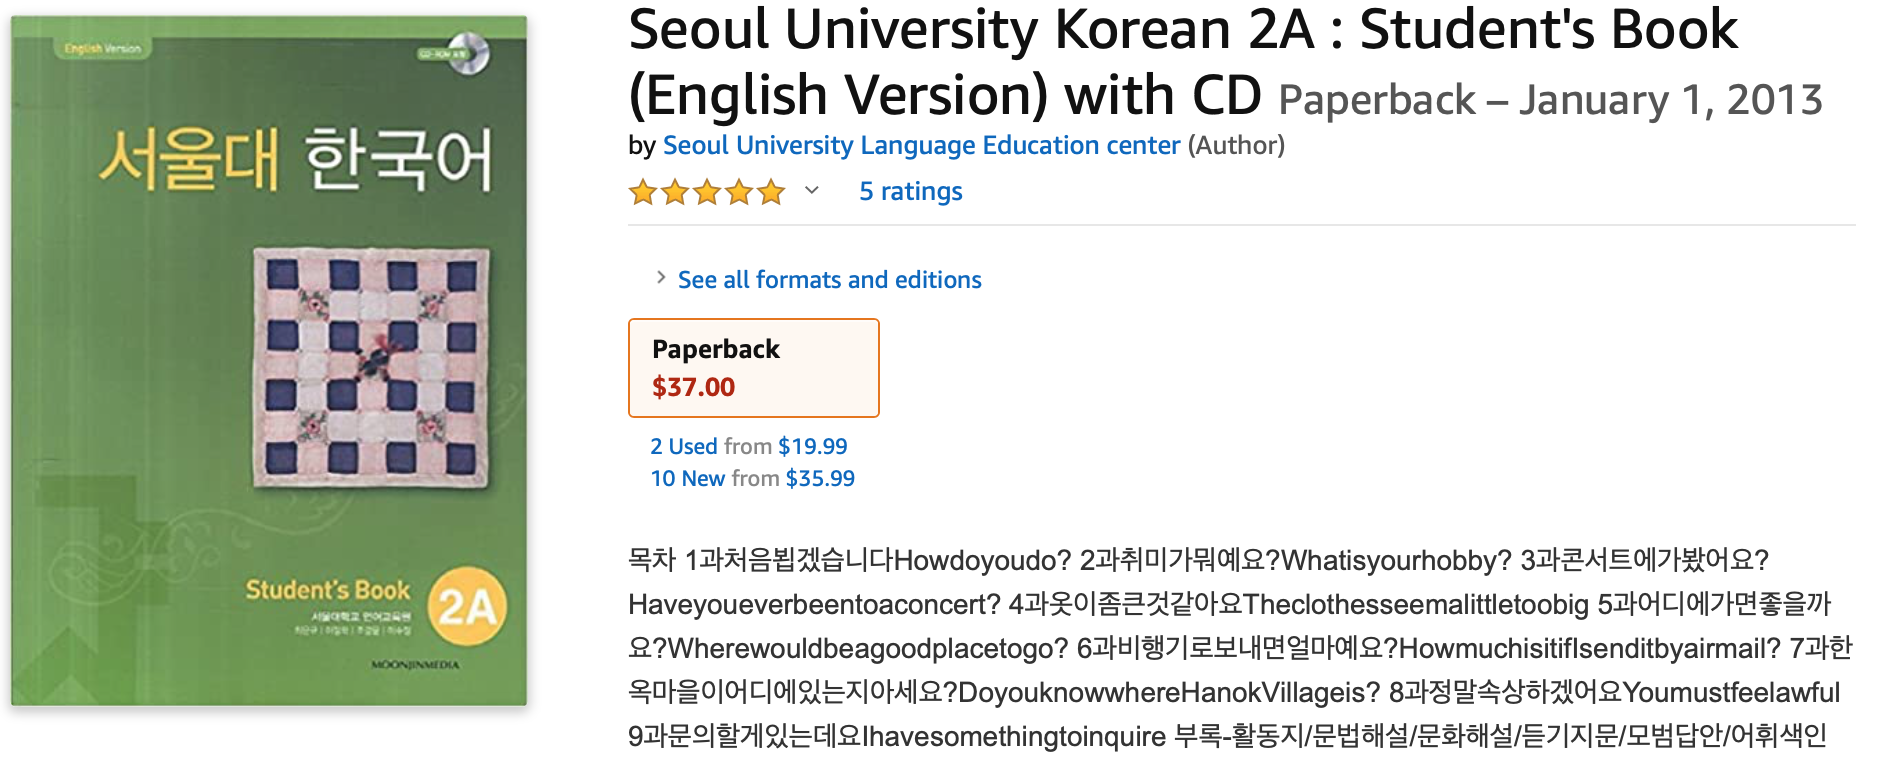This screenshot has height=776, width=1886.
Task: Click the Korean title on the book cover
Action: coord(296,160)
